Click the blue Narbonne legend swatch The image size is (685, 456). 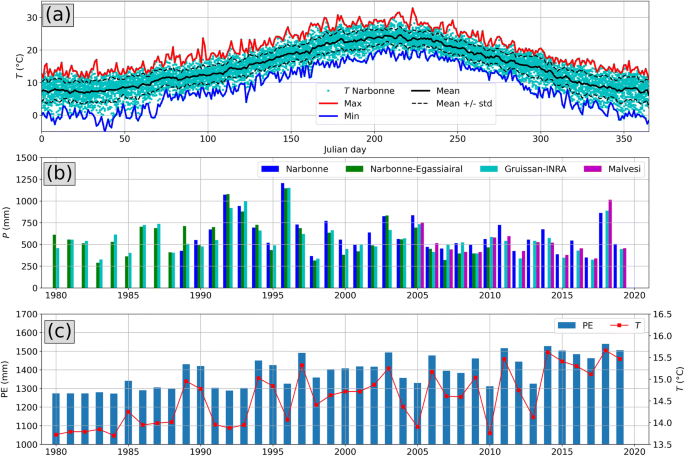[x=270, y=166]
